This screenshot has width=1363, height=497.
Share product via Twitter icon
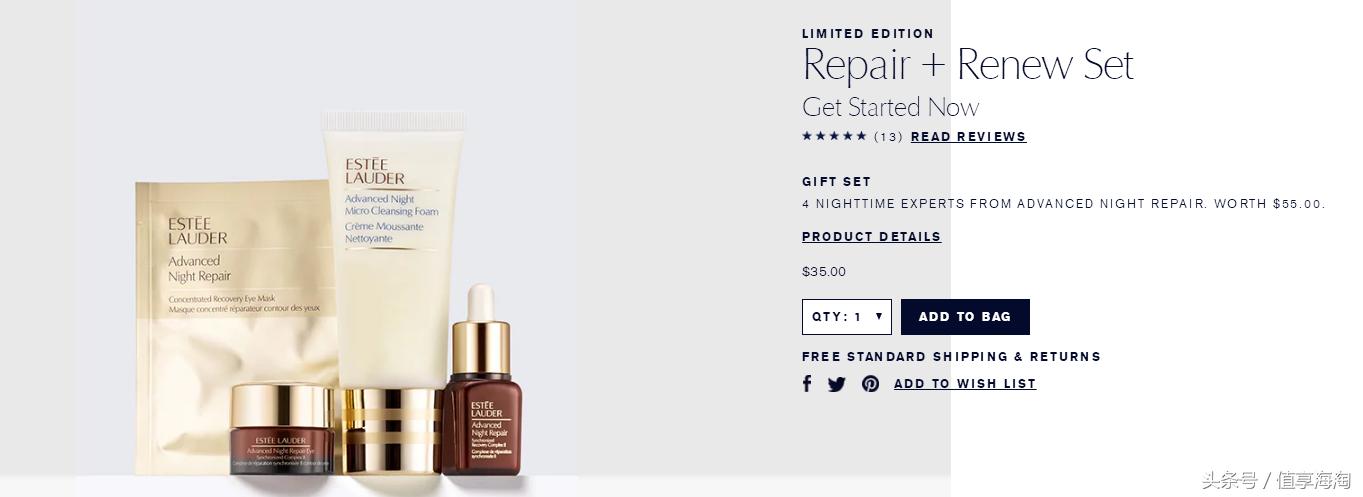click(837, 384)
